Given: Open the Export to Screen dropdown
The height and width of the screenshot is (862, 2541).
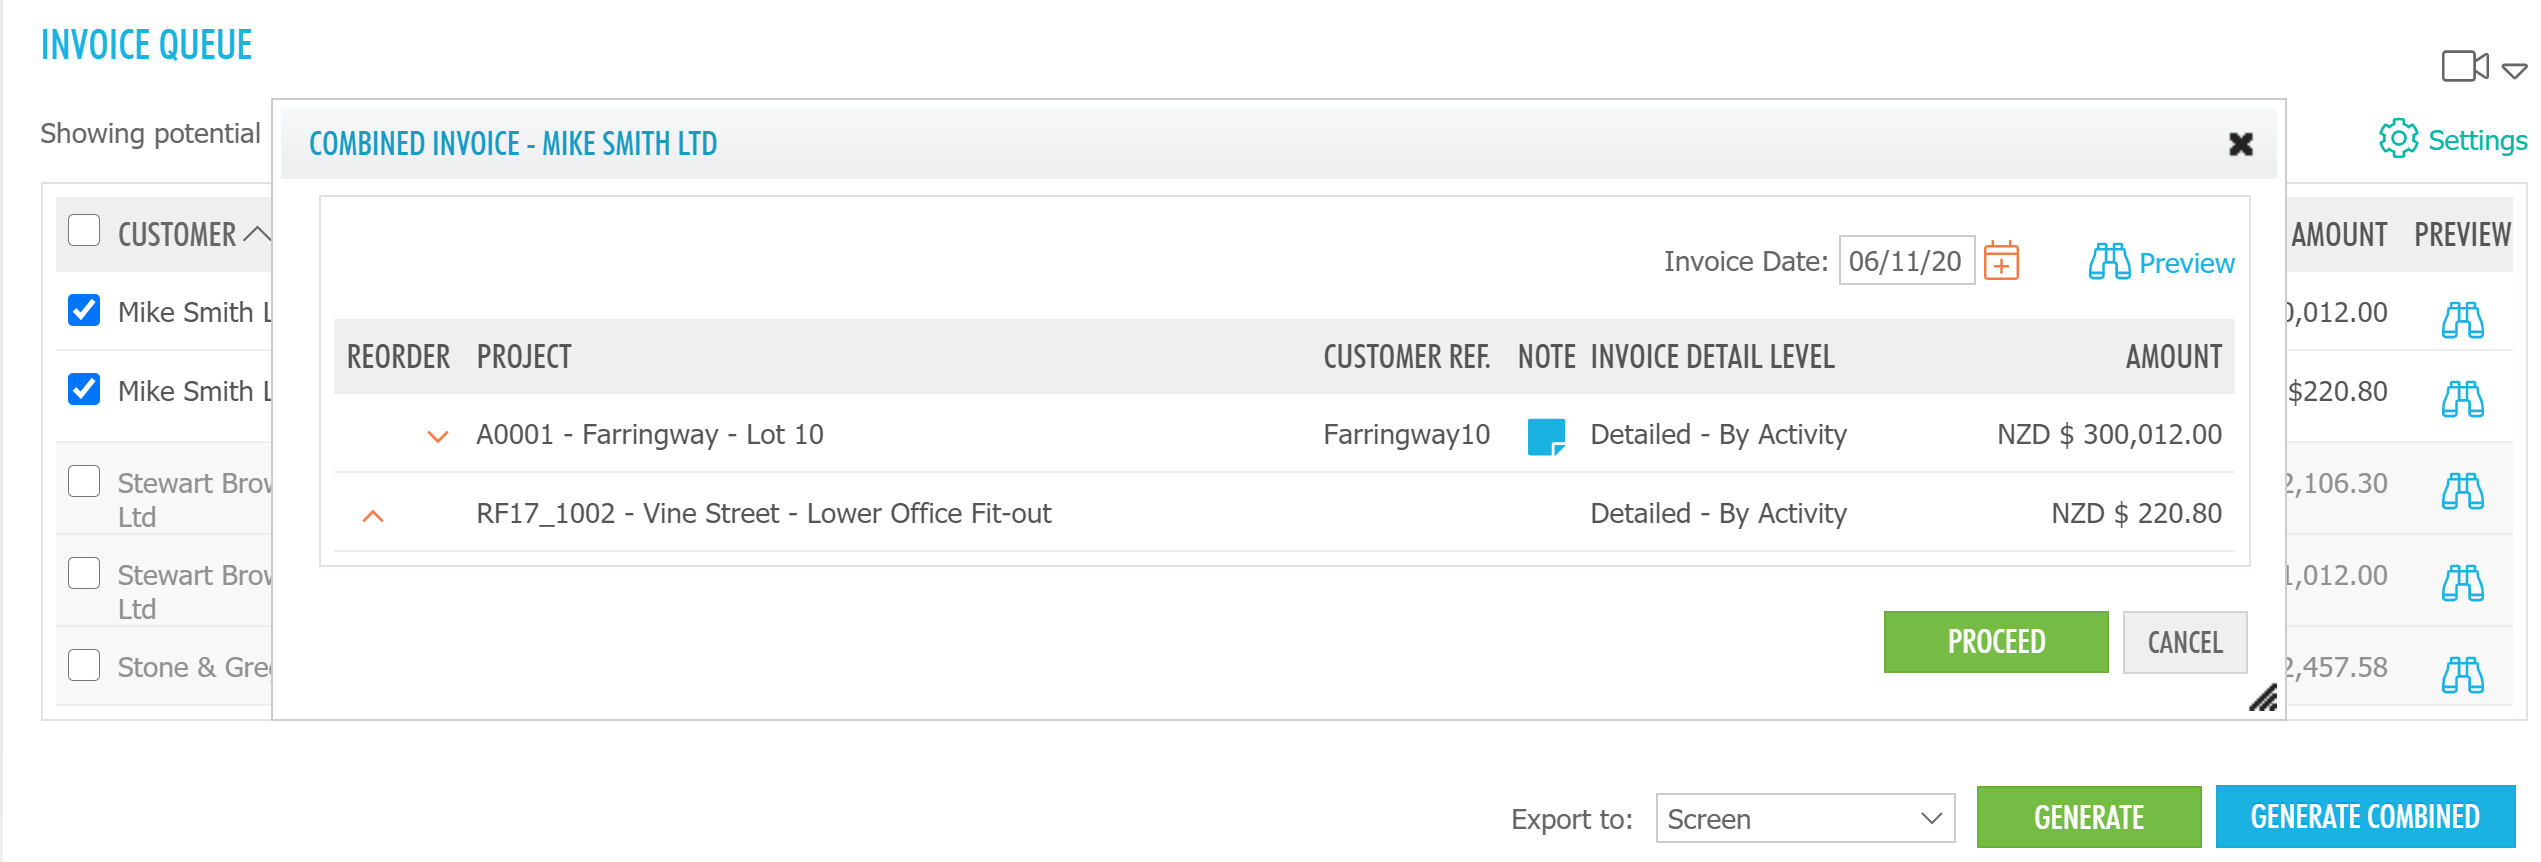Looking at the screenshot, I should [1804, 819].
